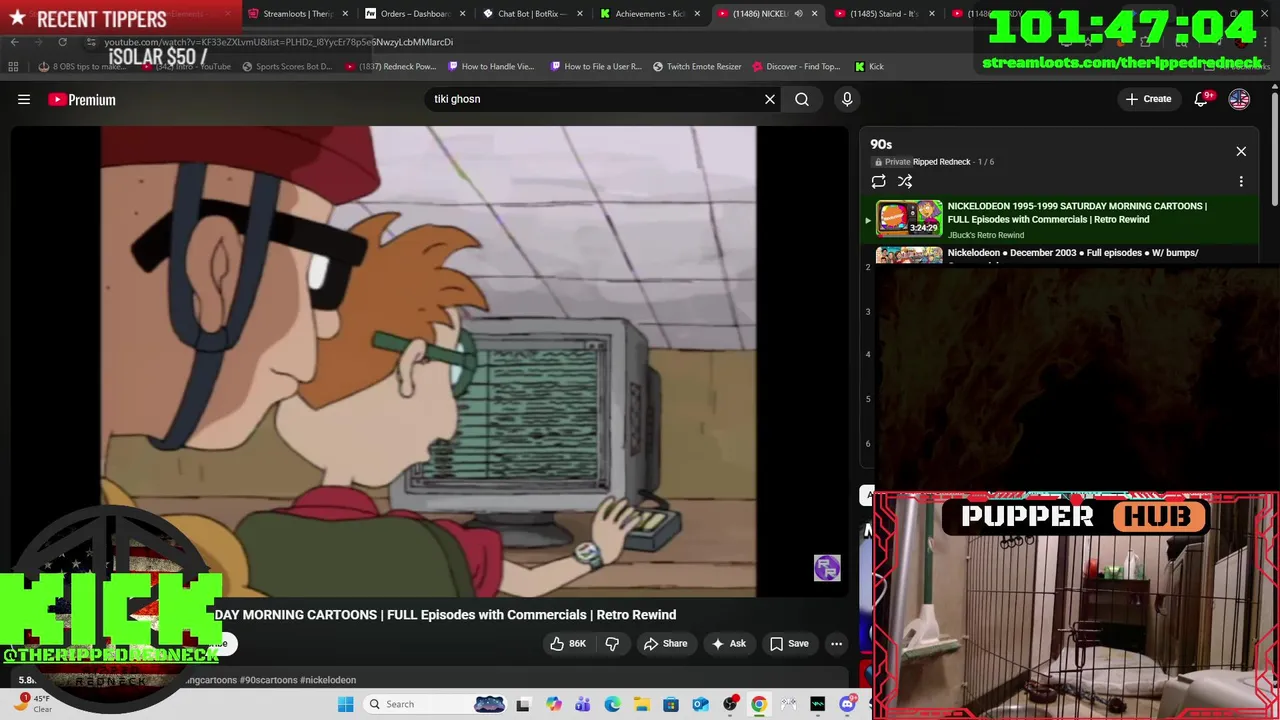Open the Sports Scores Bot bookmark
1280x720 pixels.
(286, 67)
